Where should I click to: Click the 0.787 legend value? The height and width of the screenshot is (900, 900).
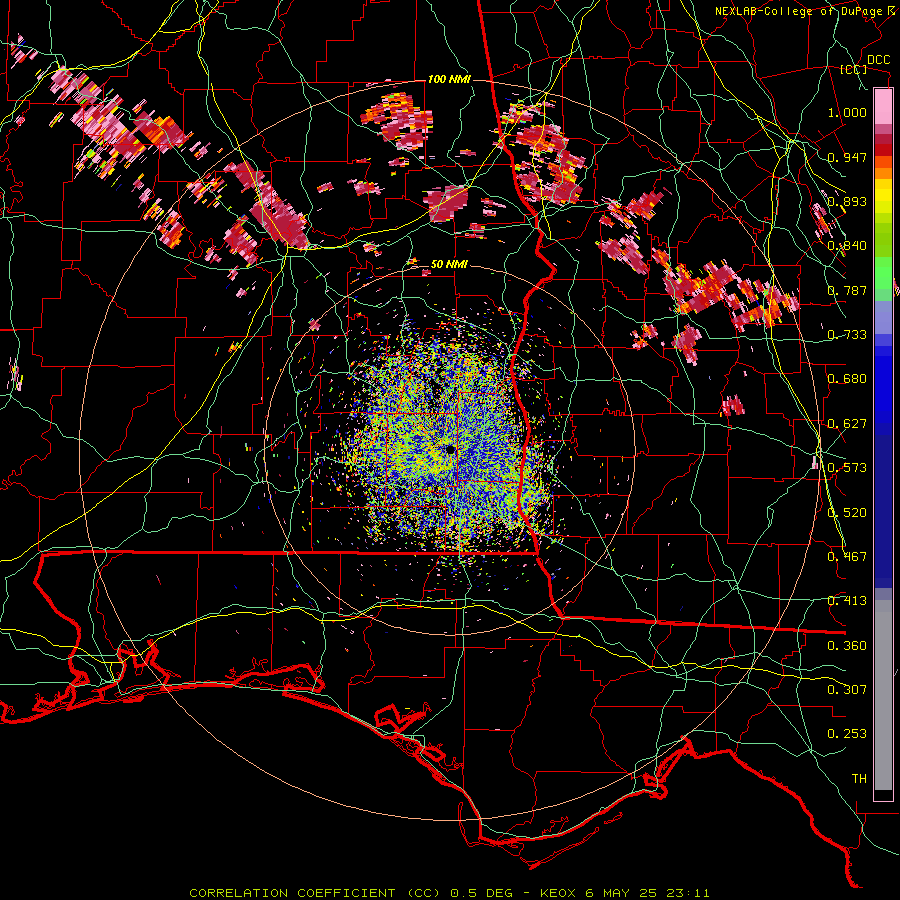click(847, 290)
